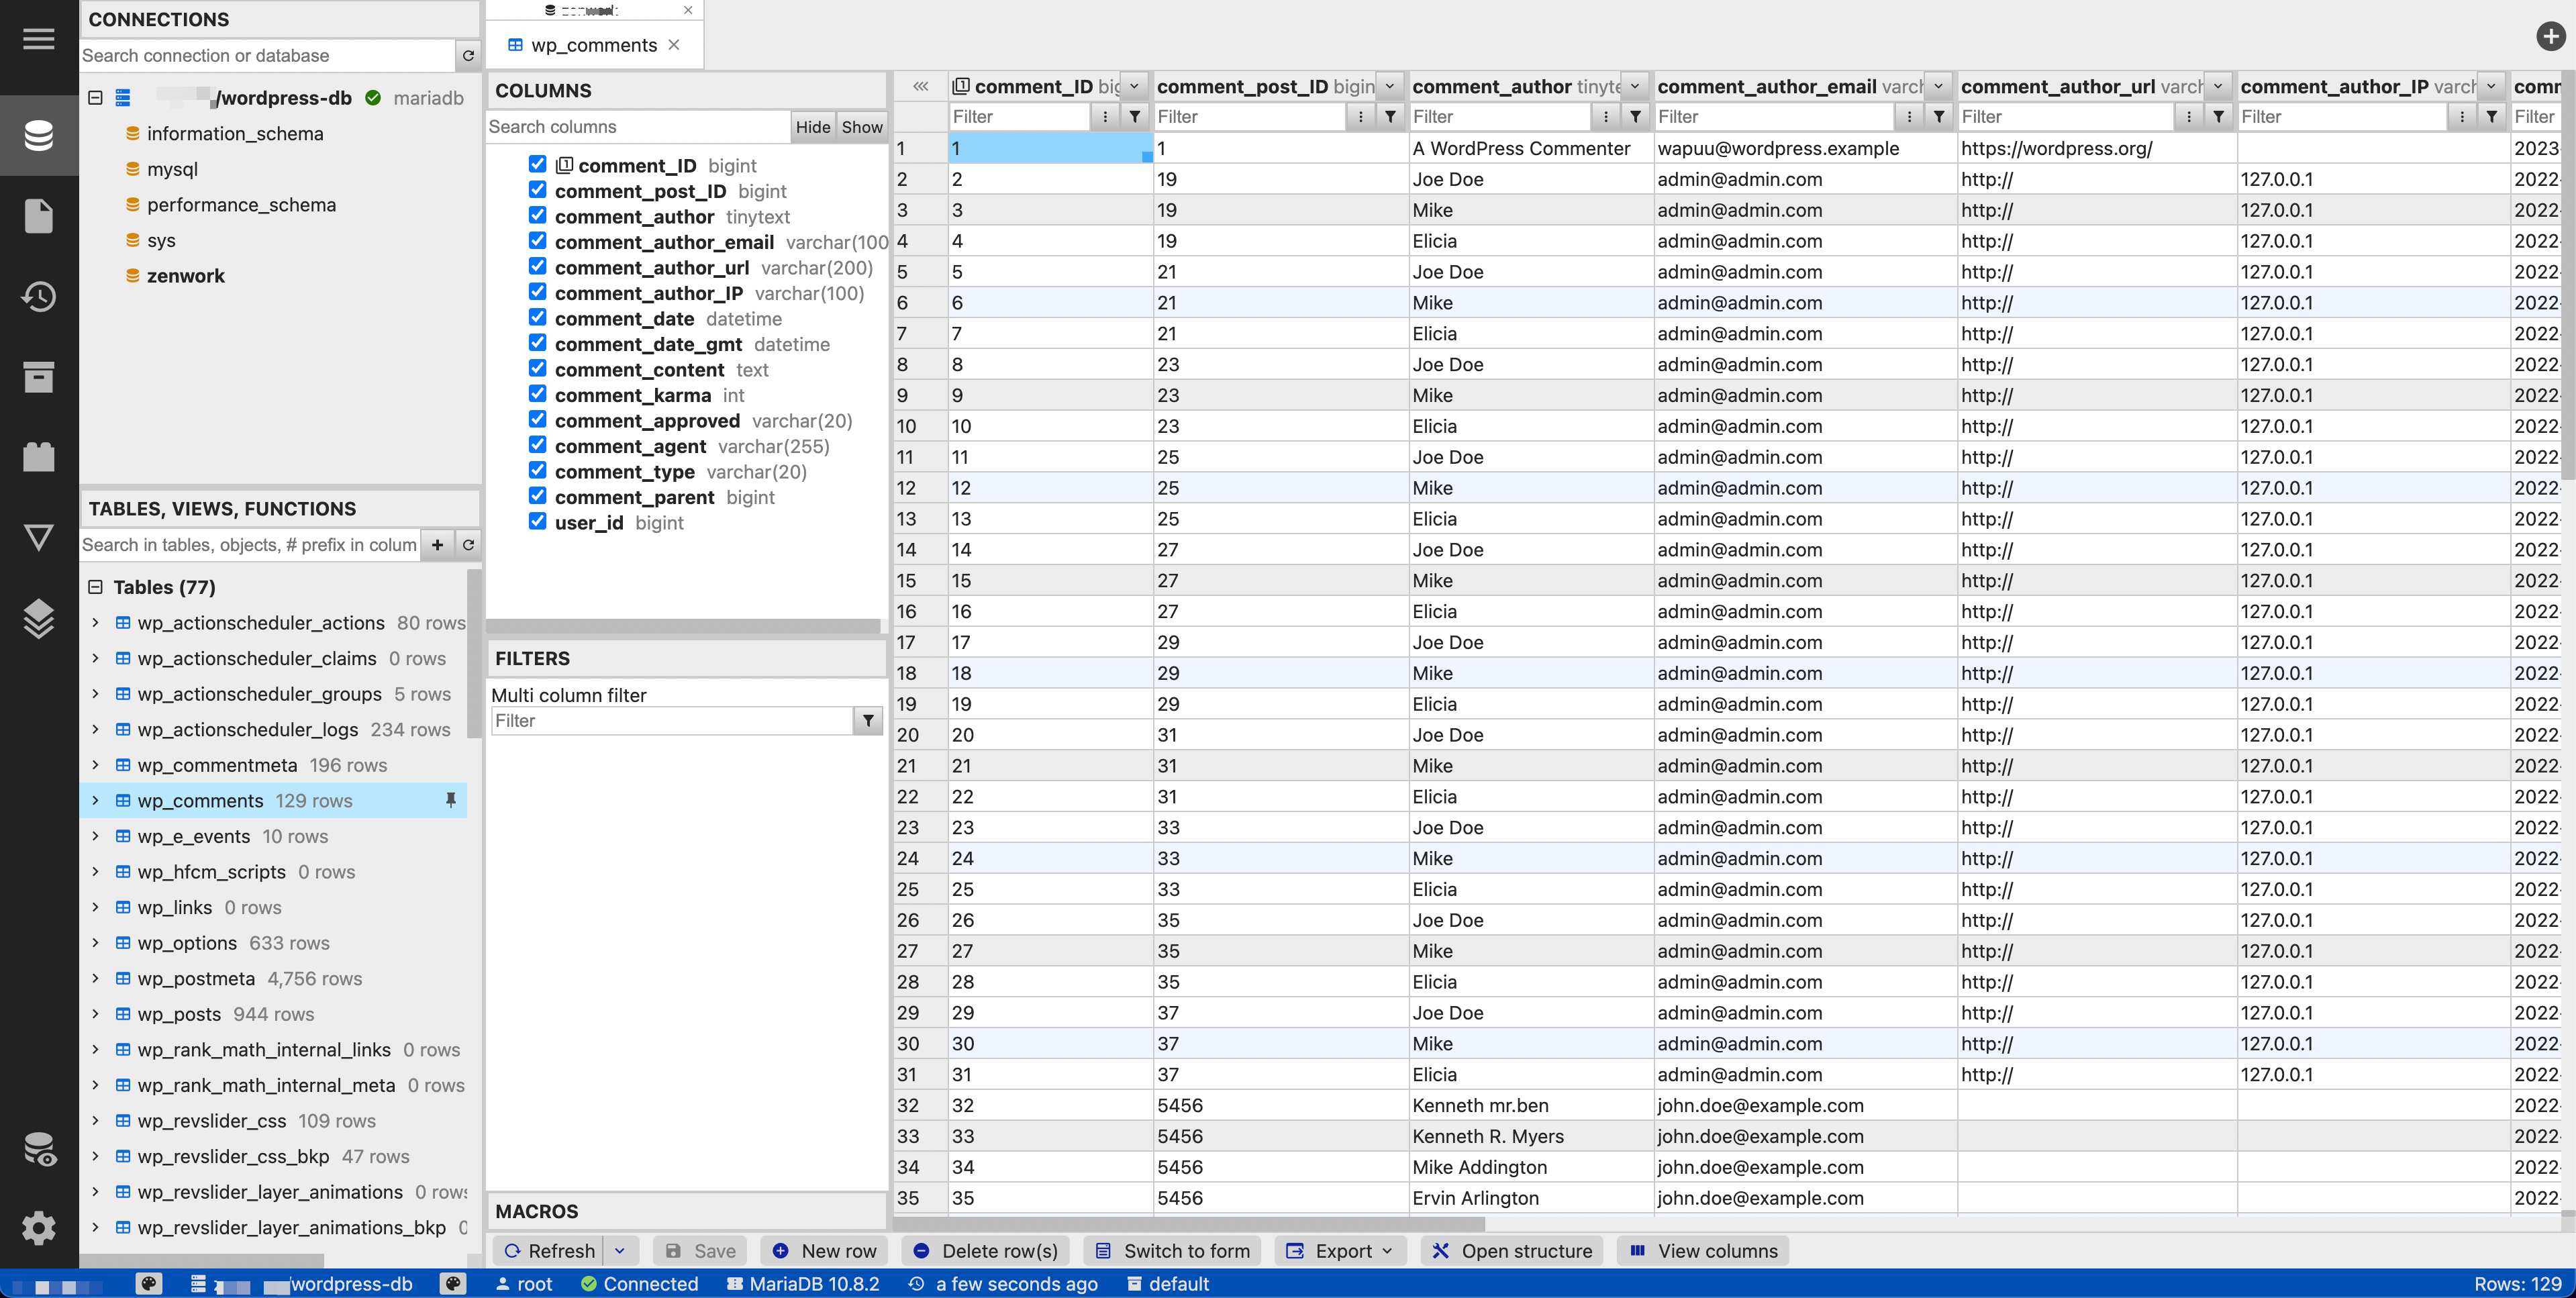Focus the Search columns field
This screenshot has height=1298, width=2576.
638,127
